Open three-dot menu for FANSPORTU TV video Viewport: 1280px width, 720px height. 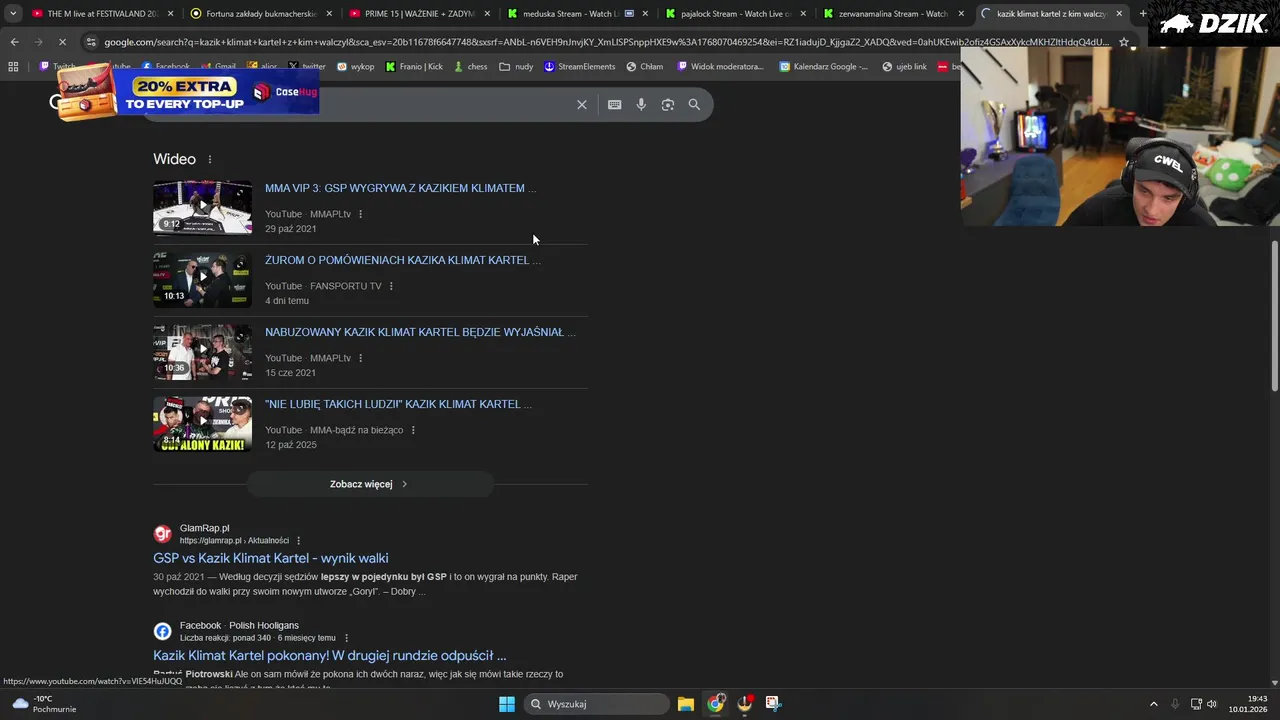(x=391, y=286)
